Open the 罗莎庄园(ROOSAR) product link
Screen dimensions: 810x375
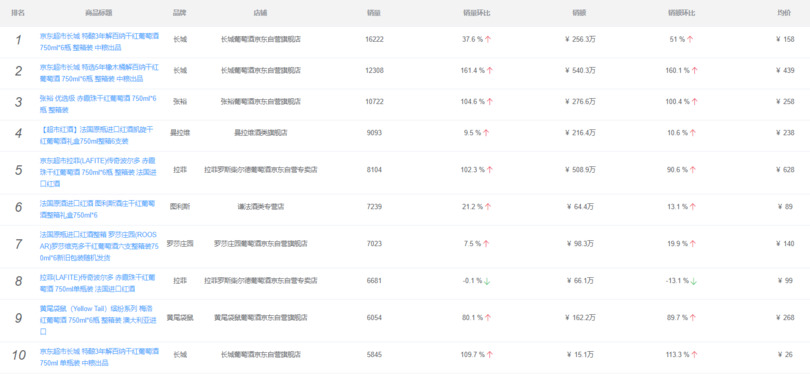[x=99, y=246]
